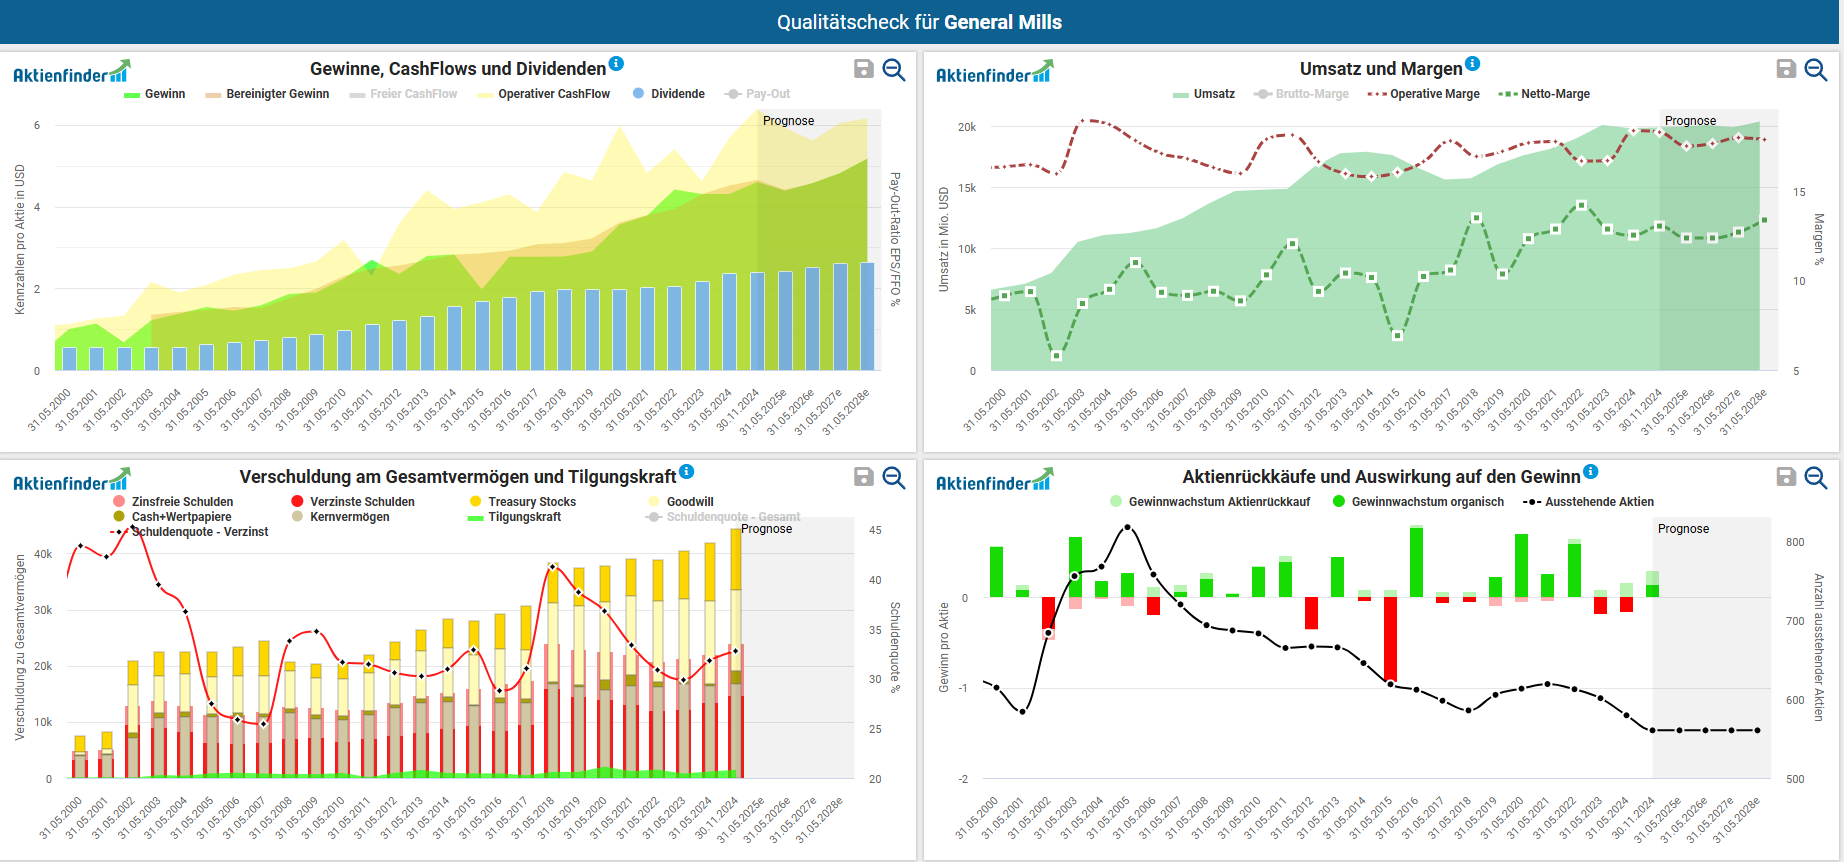This screenshot has height=862, width=1844.
Task: Open info icon next to Umsatz und Margen
Action: (x=1473, y=64)
